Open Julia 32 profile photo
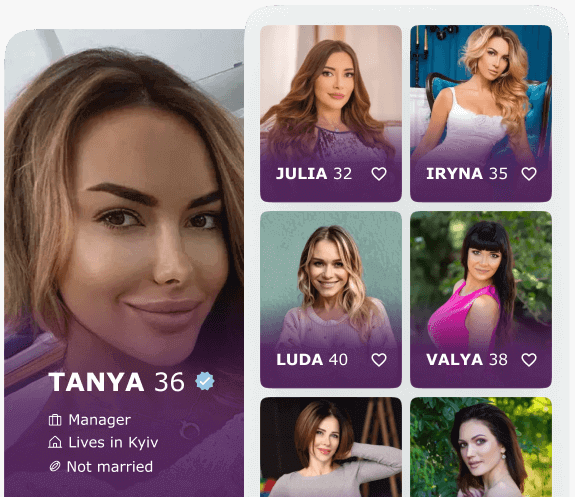Image resolution: width=575 pixels, height=497 pixels. point(331,113)
